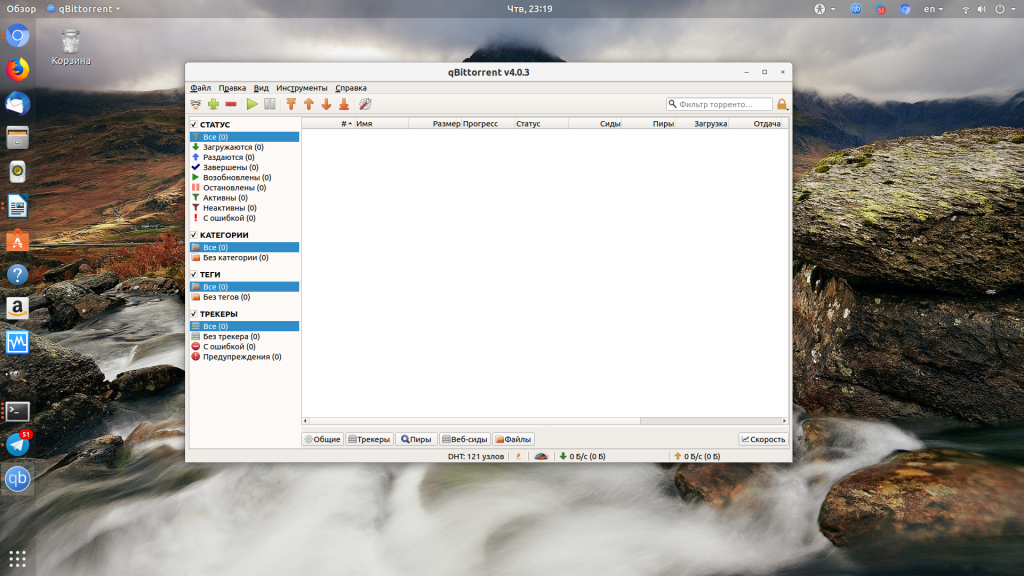Click the lock icon beside filter field
1024x576 pixels.
[x=782, y=104]
